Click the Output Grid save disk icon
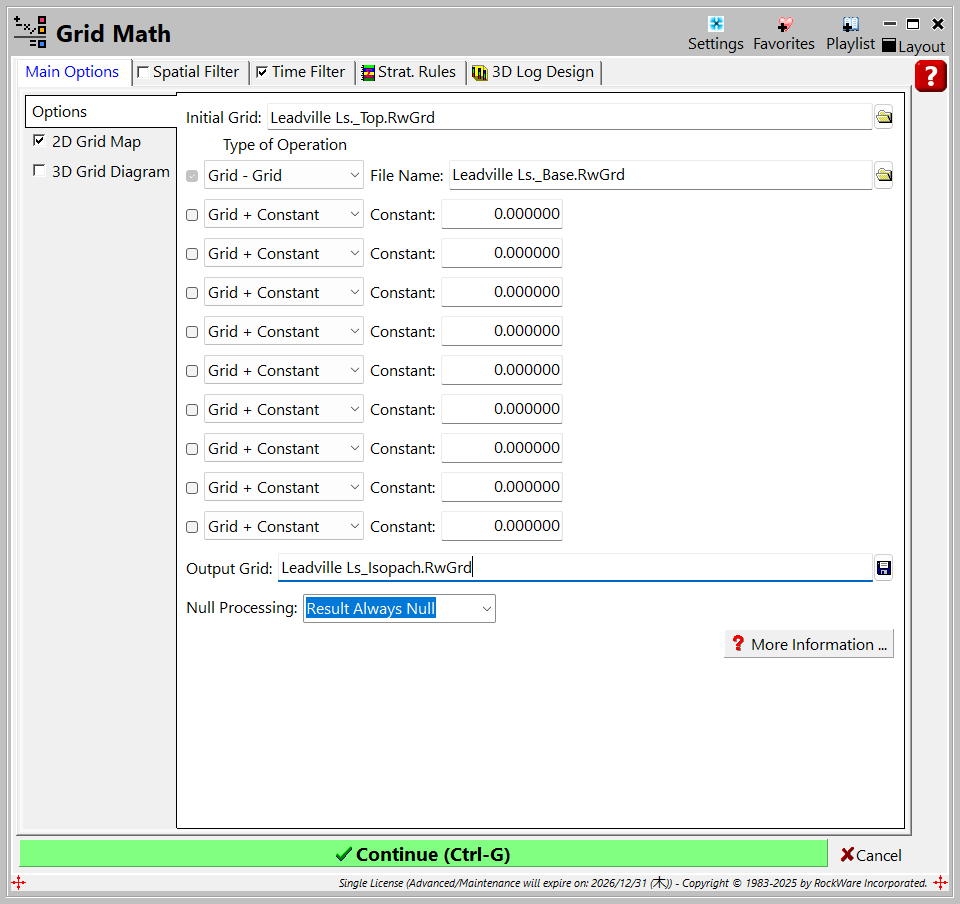The height and width of the screenshot is (904, 960). pyautogui.click(x=883, y=568)
